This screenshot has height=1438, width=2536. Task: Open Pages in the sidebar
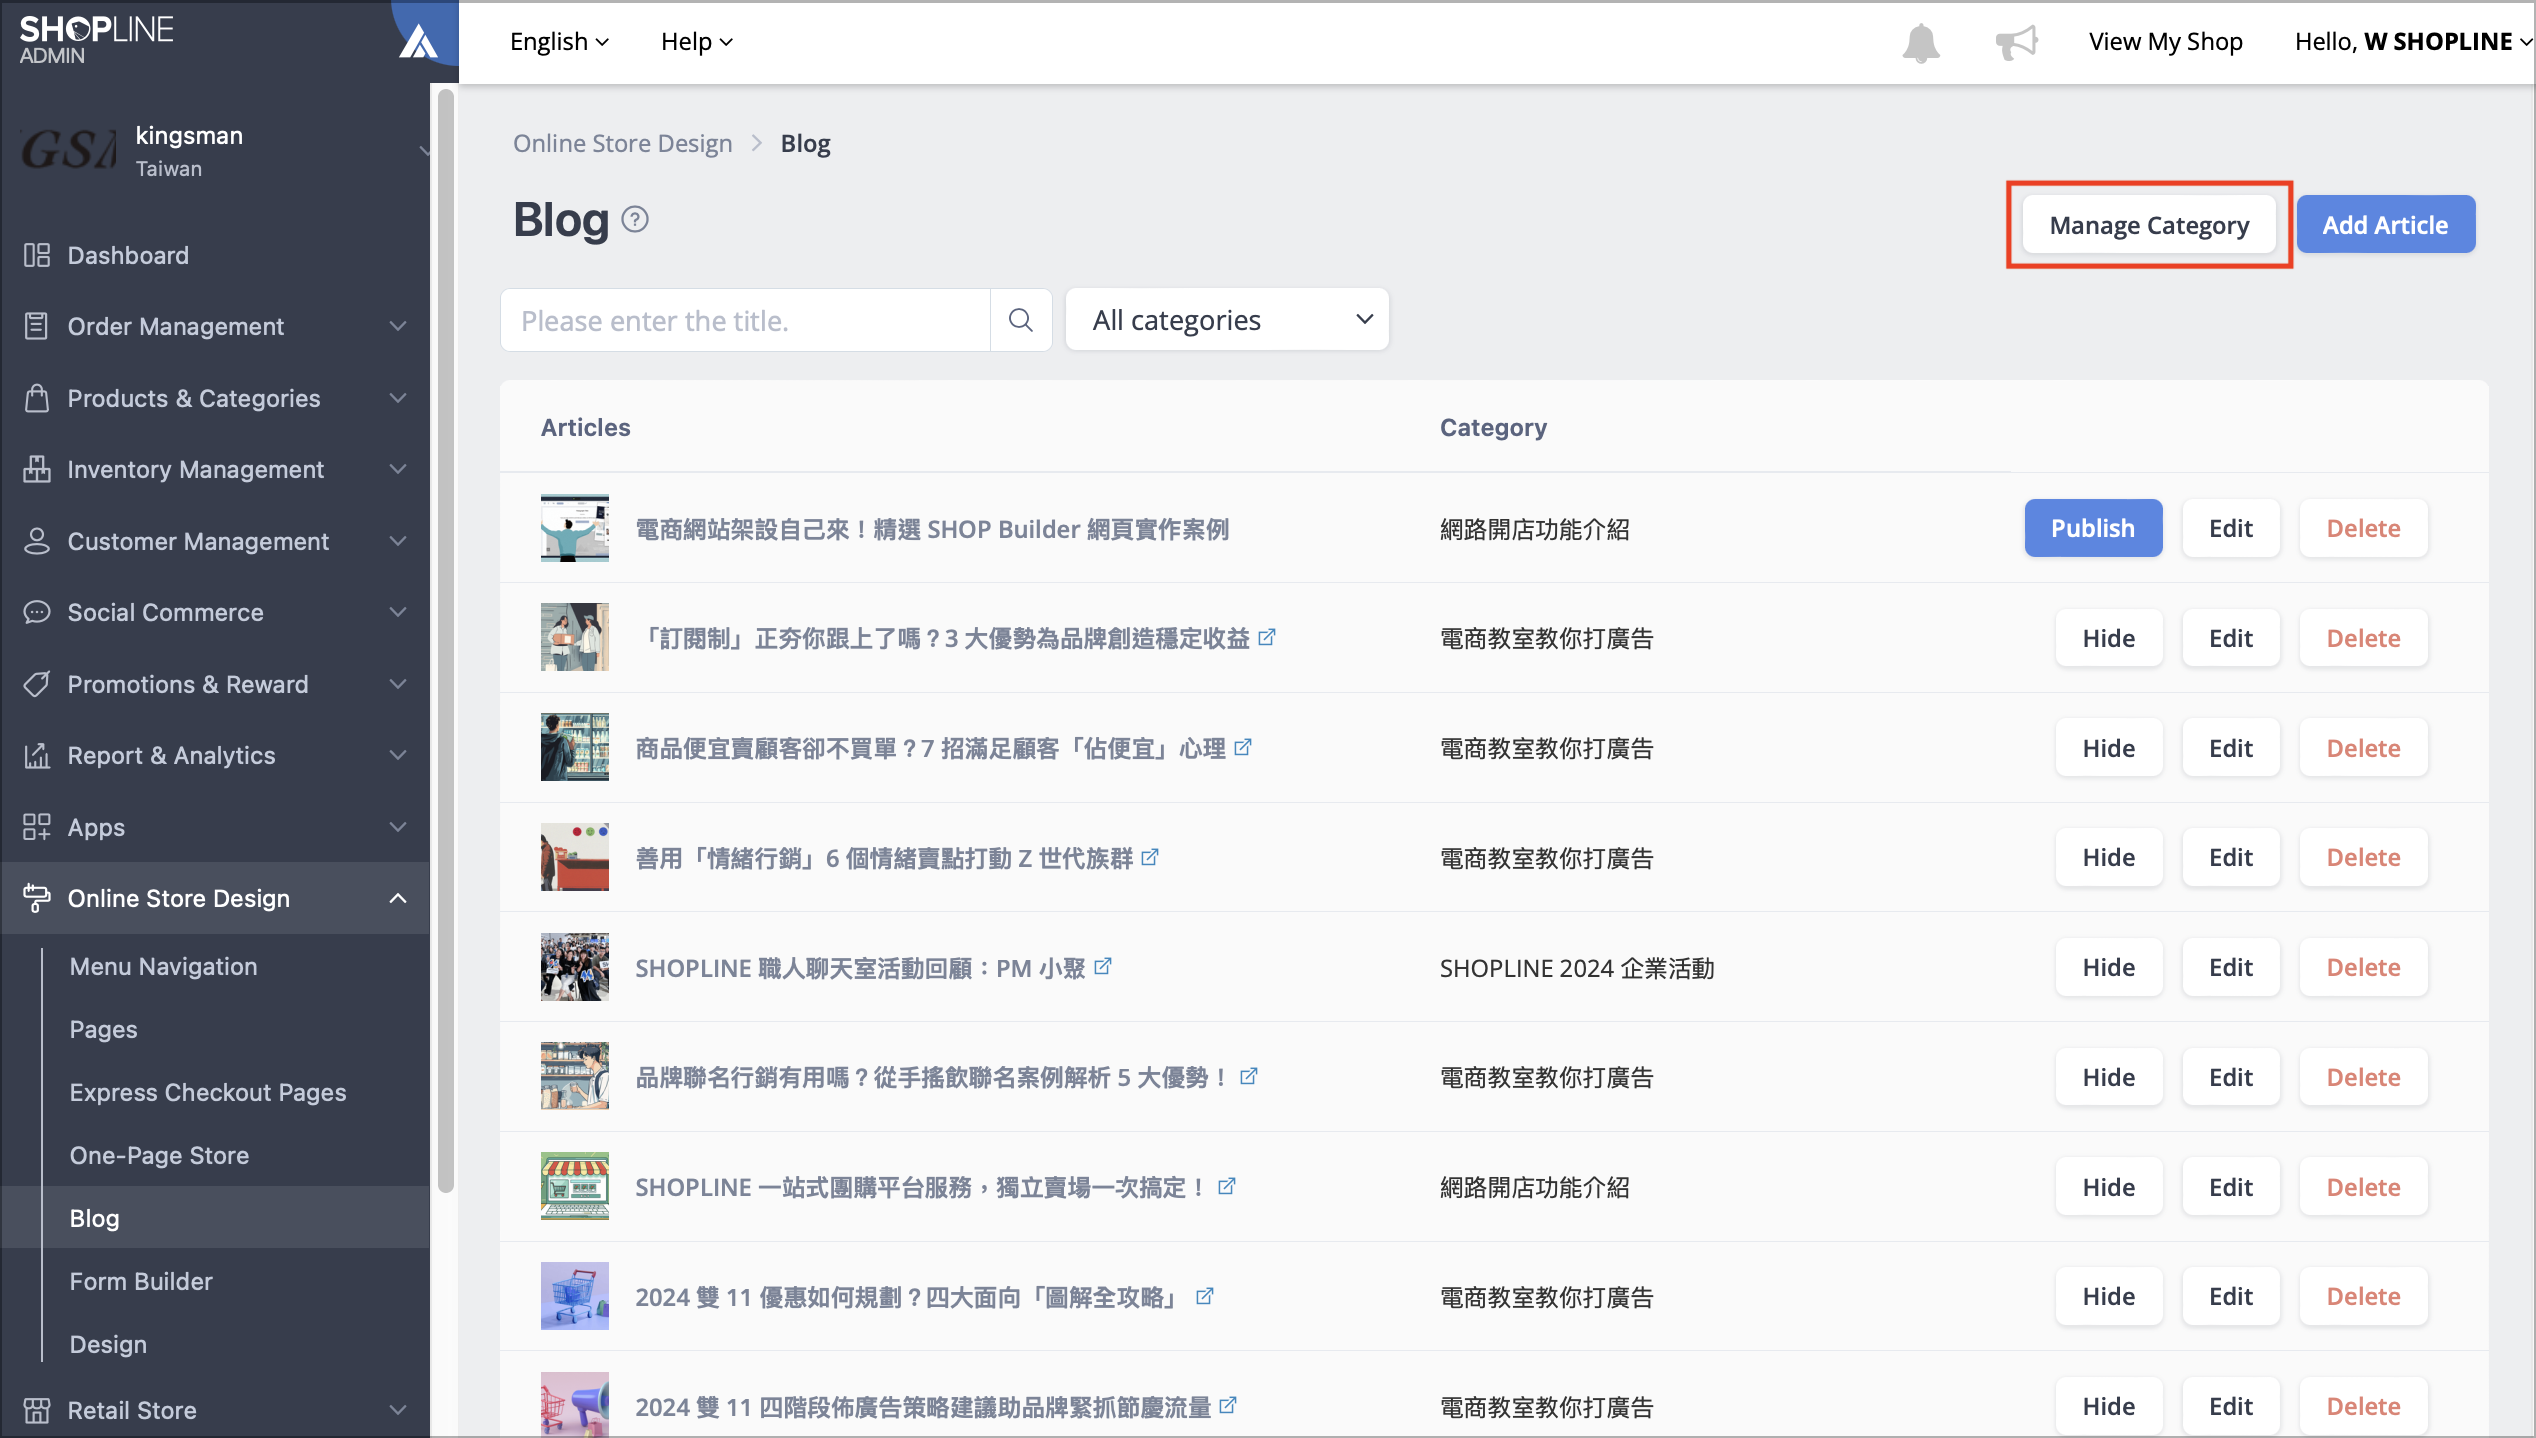(103, 1029)
